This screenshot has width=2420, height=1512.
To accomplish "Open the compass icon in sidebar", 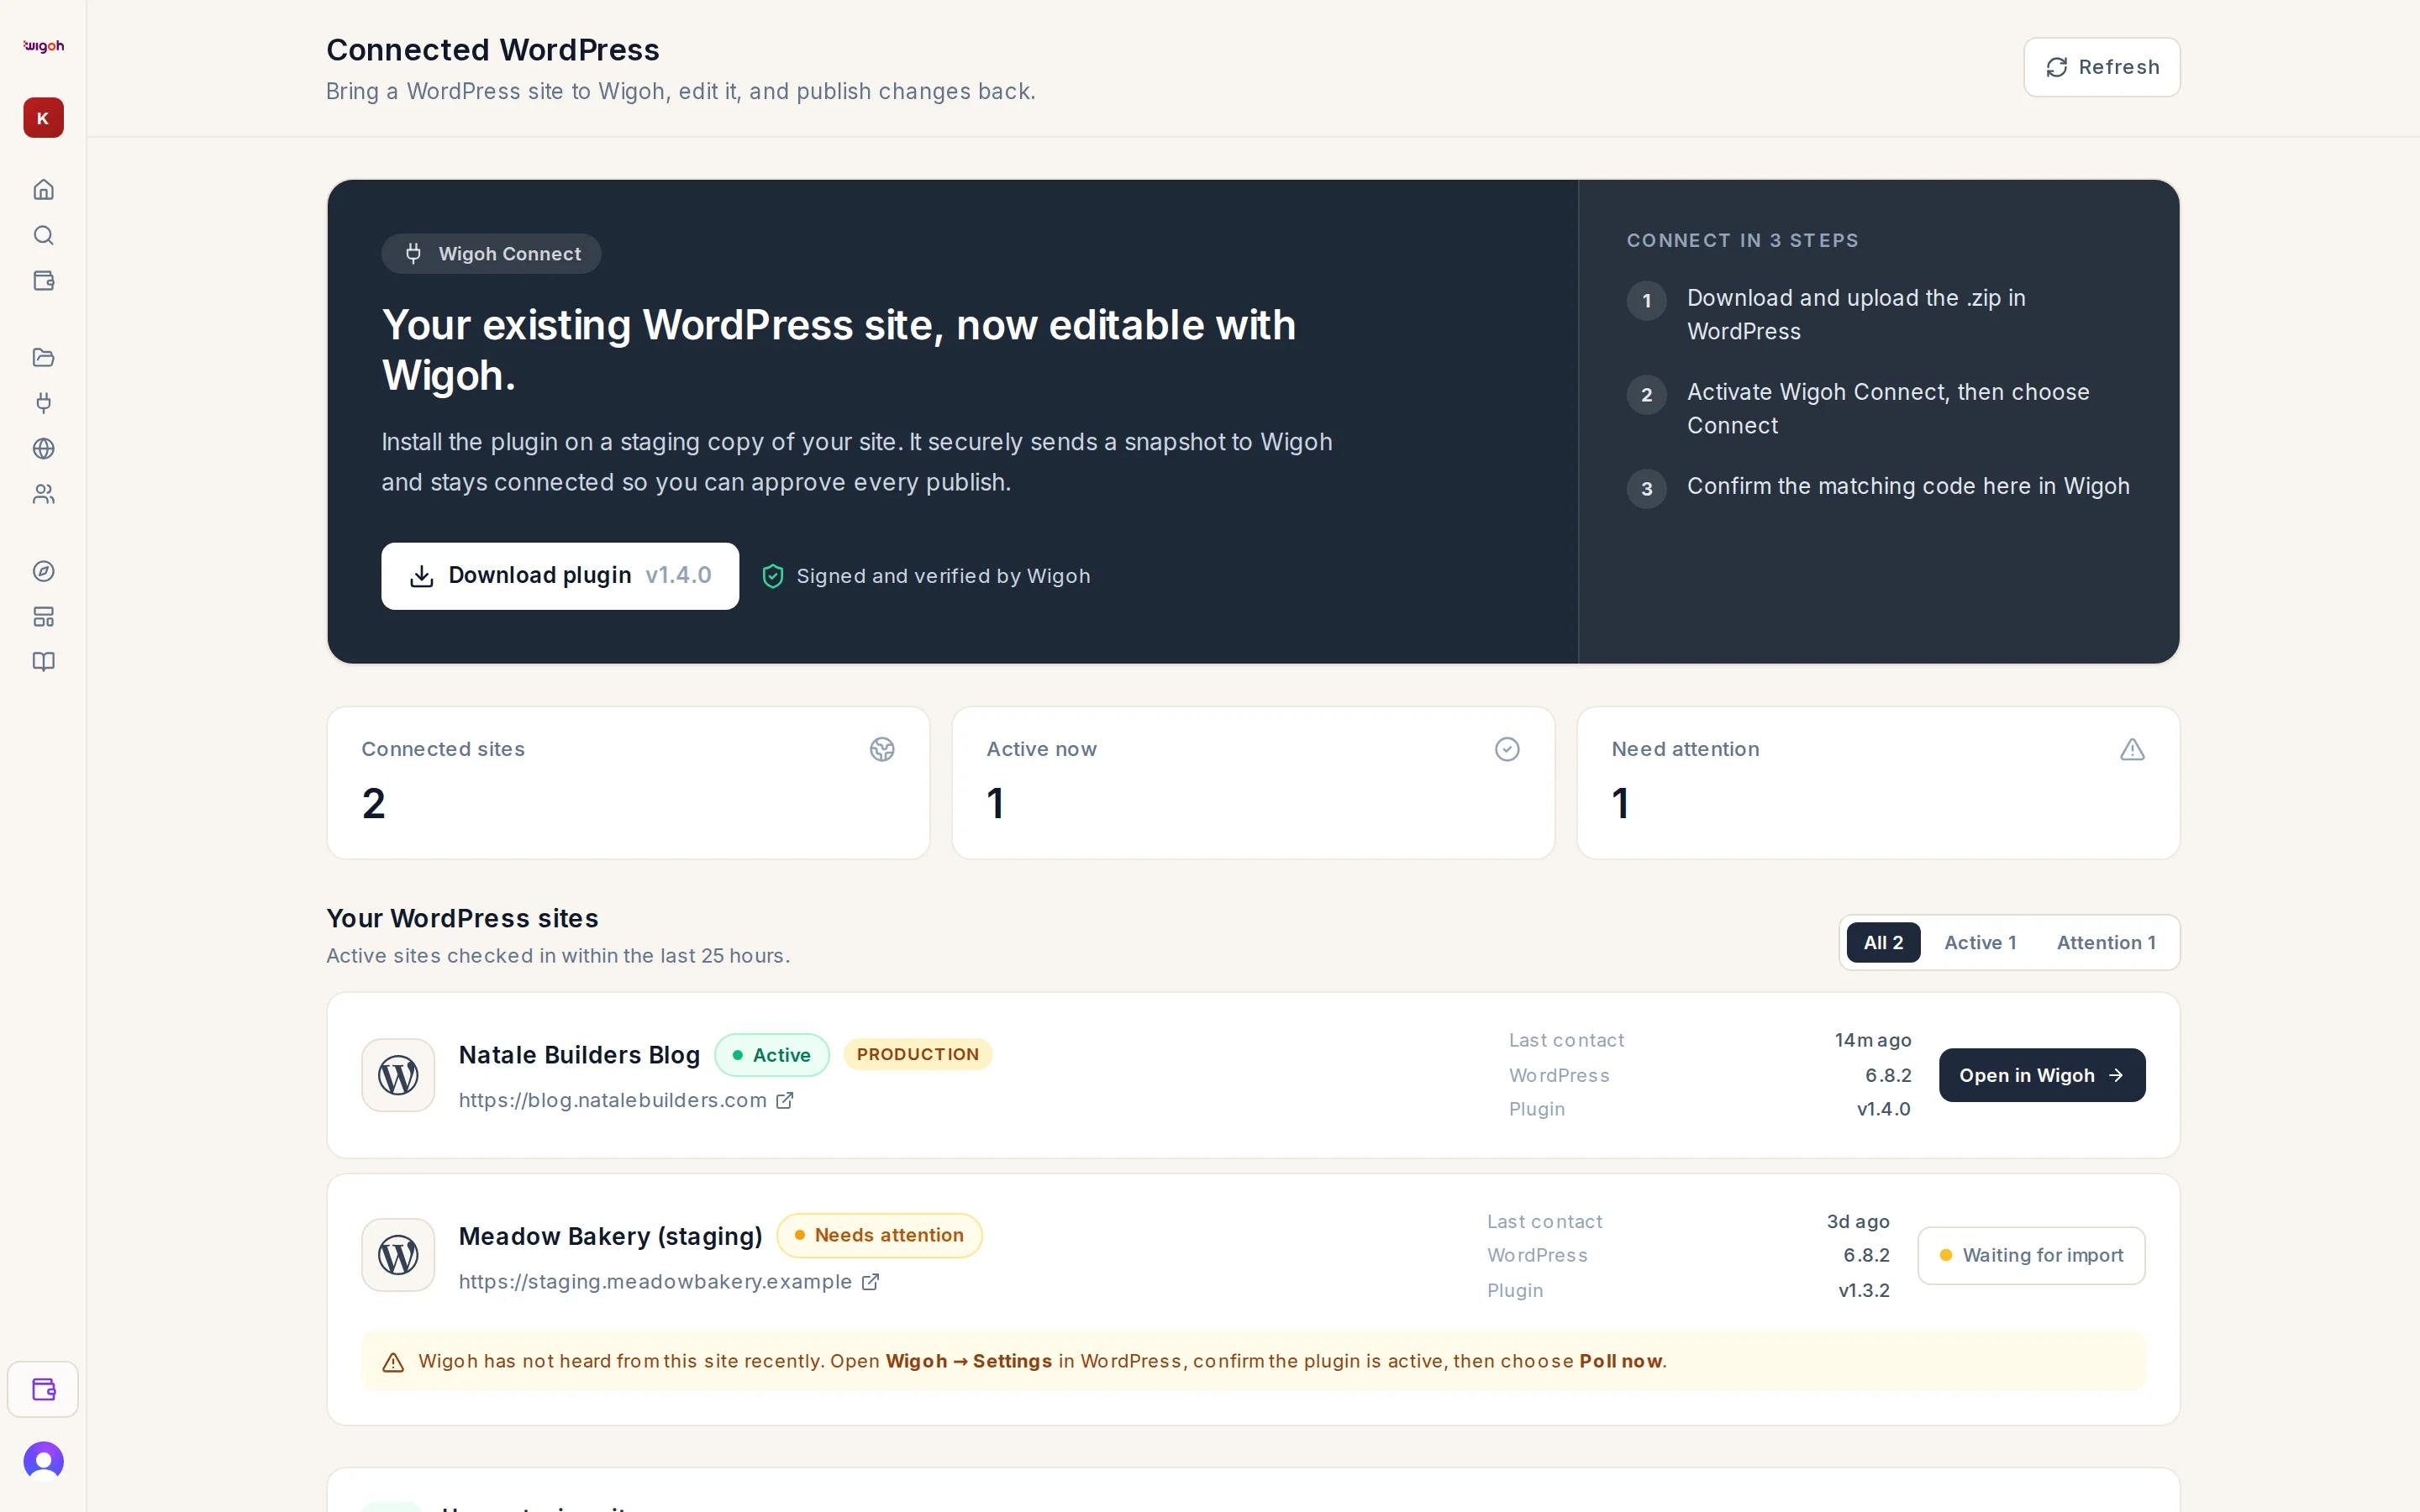I will tap(43, 571).
